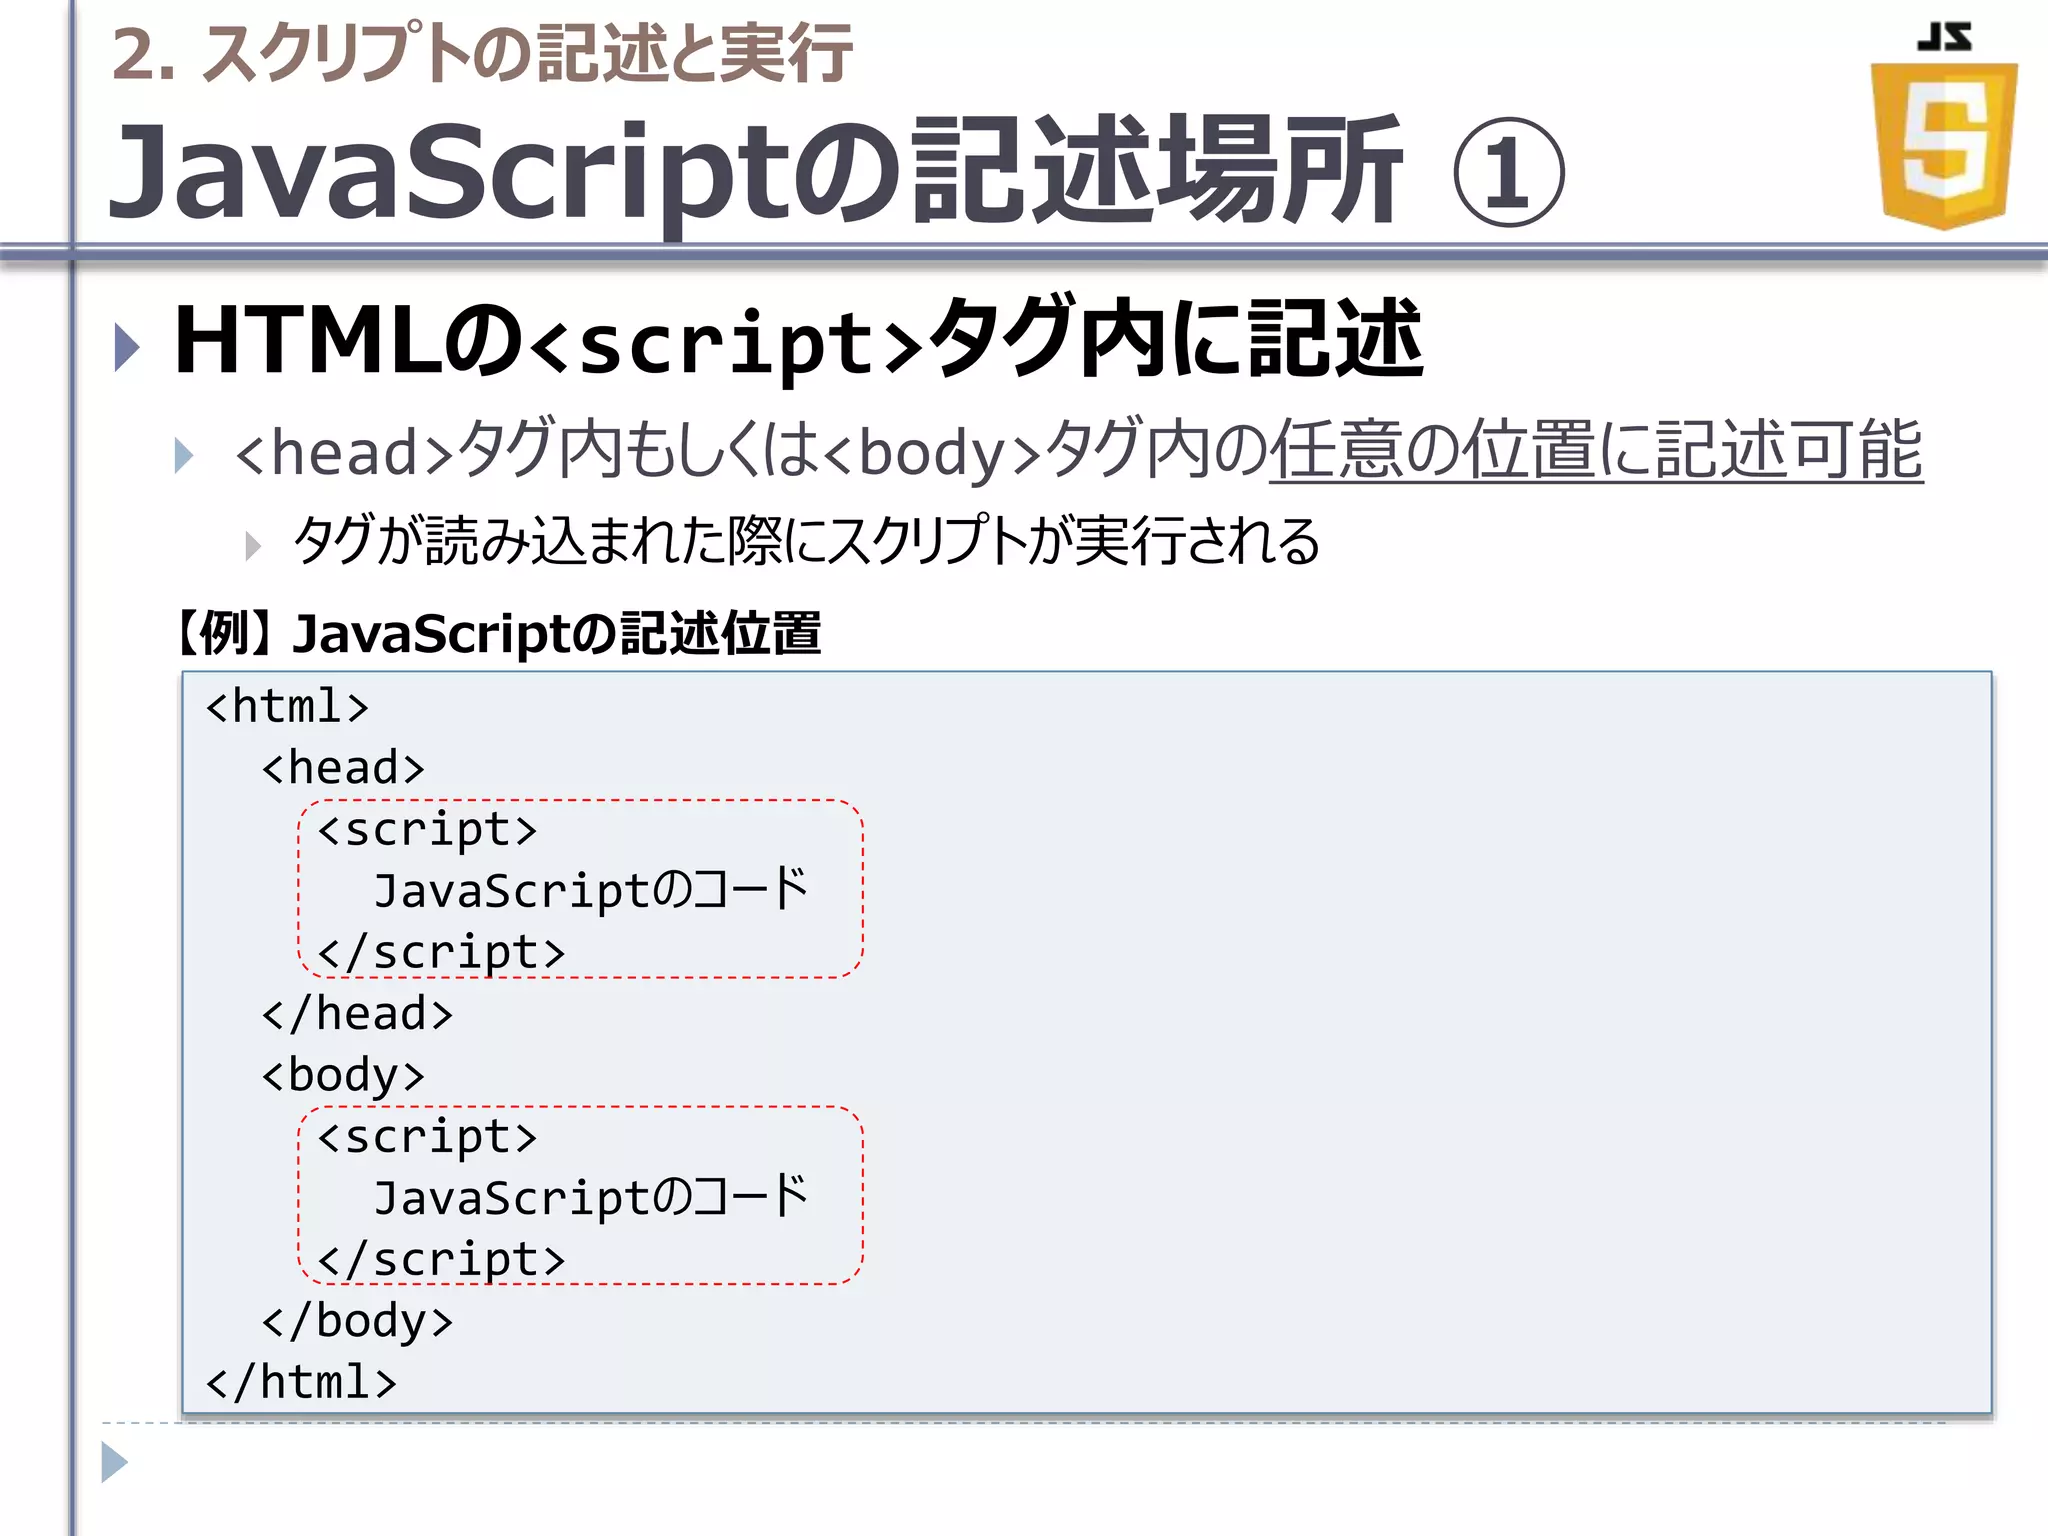
Task: Select the closing </body> code line
Action: (x=357, y=1321)
